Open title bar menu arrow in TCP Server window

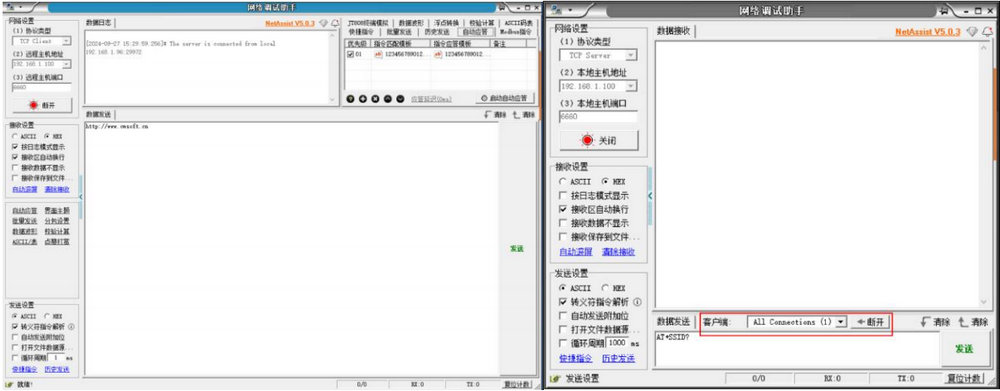coord(570,11)
